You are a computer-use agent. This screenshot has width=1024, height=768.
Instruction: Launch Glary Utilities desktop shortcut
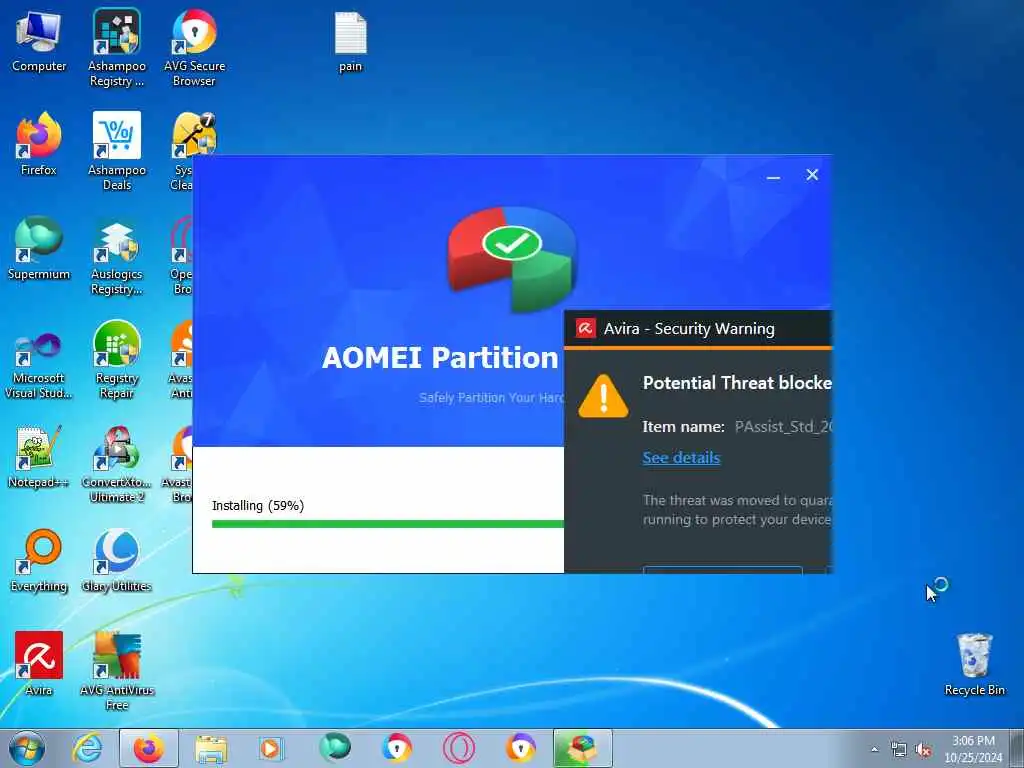pyautogui.click(x=117, y=561)
